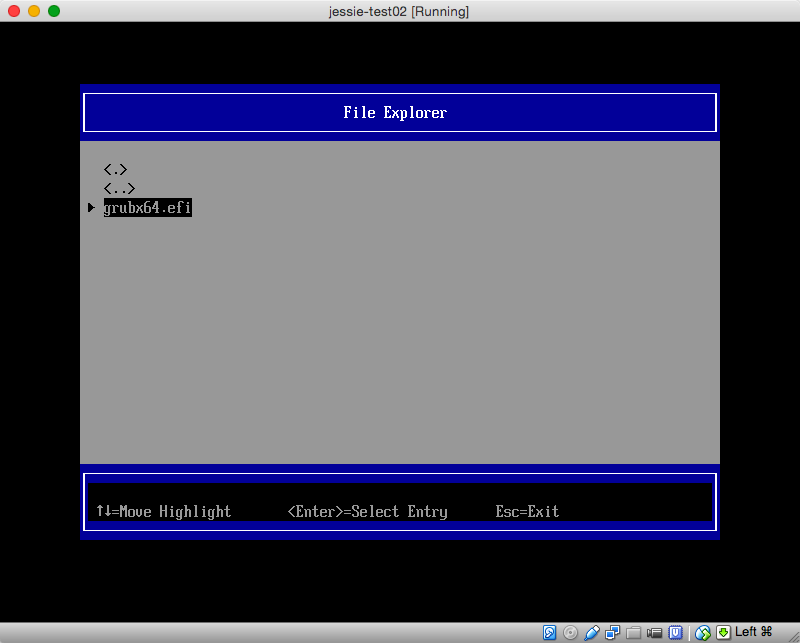Click the Left ⌘ host key label

[x=754, y=632]
